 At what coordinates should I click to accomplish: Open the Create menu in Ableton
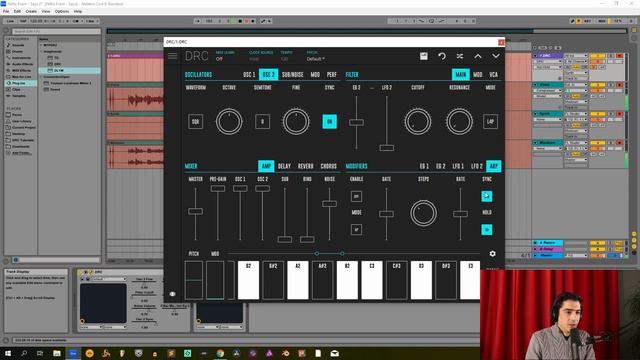pos(31,11)
